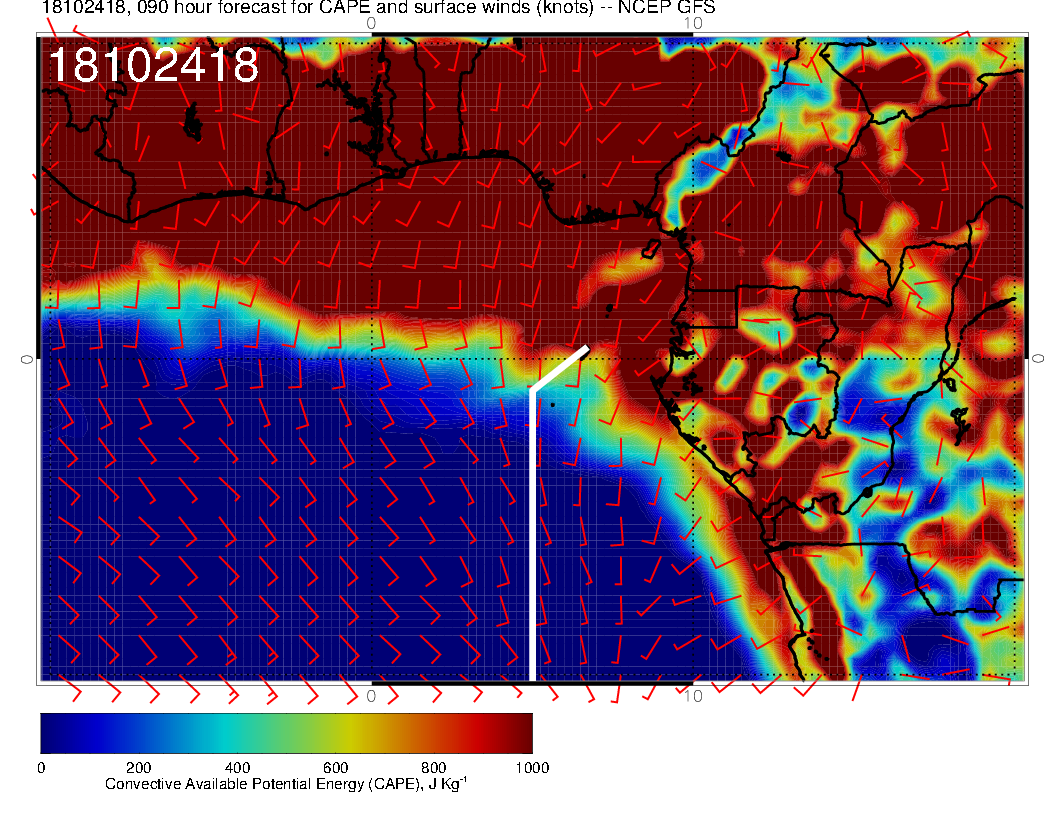Click the 400 tick label on the colorbar
The width and height of the screenshot is (1056, 816).
(237, 768)
